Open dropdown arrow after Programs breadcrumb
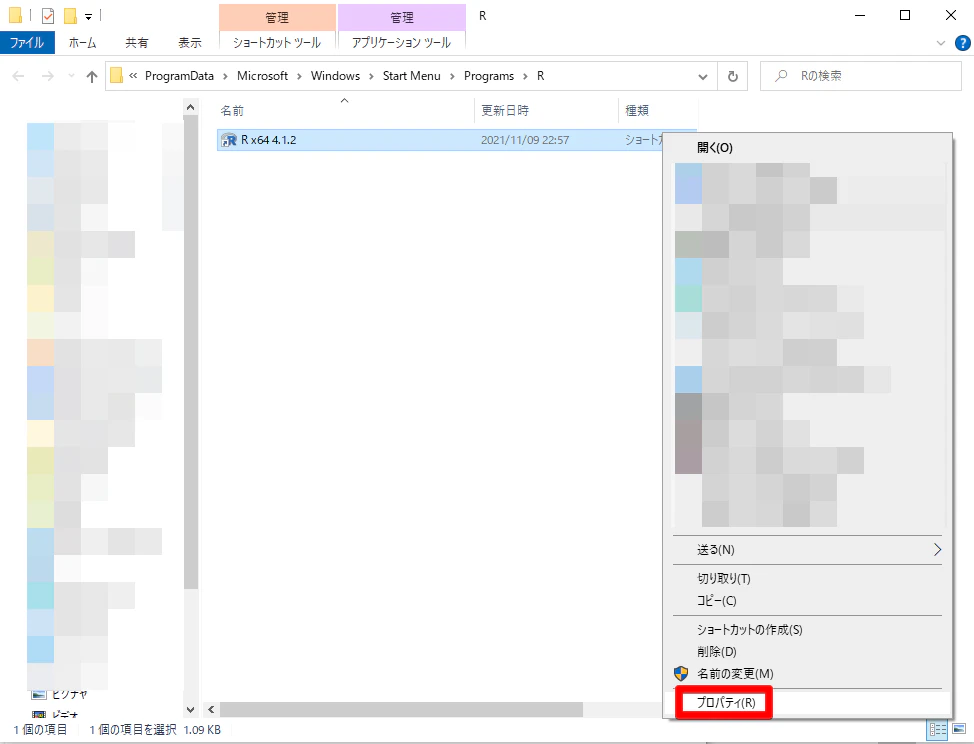Screen dimensions: 974x744 tap(525, 76)
